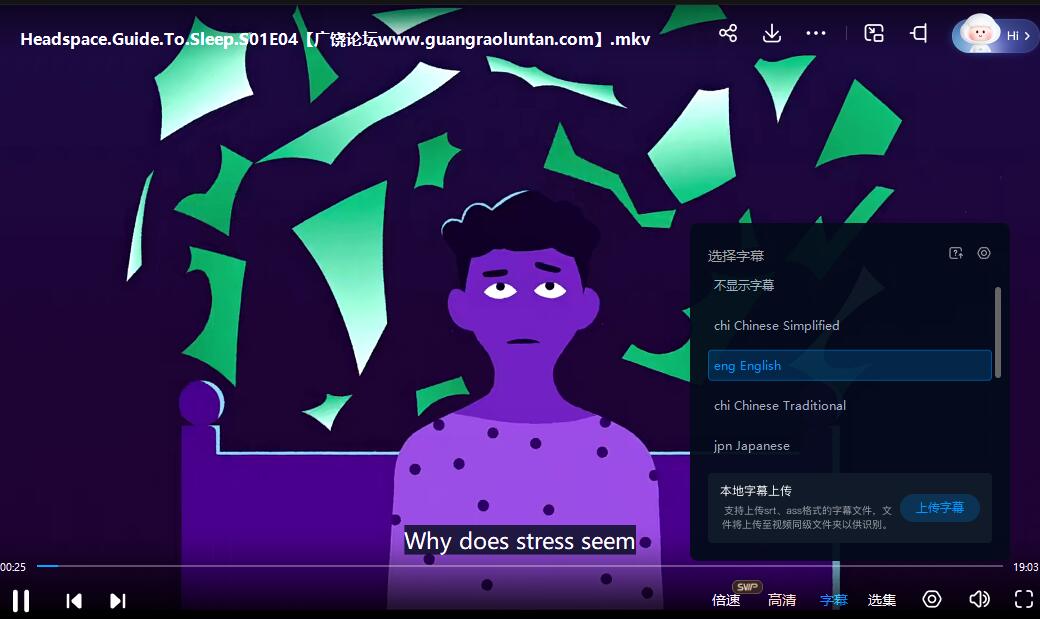This screenshot has height=619, width=1040.
Task: Click the 选择字幕 panel heading
Action: coord(736,255)
